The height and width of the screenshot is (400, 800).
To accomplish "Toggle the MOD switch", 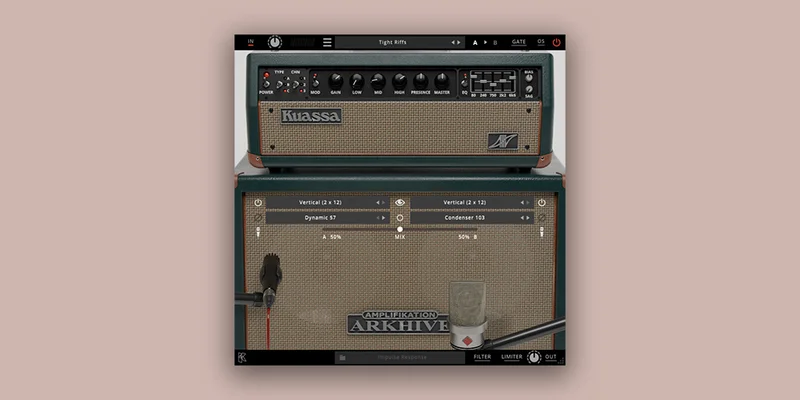I will [315, 83].
